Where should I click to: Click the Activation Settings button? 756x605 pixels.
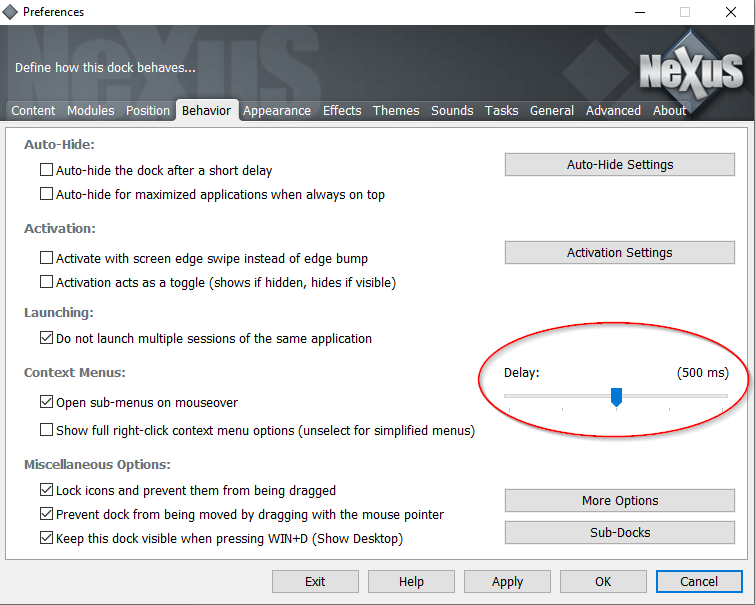tap(620, 253)
